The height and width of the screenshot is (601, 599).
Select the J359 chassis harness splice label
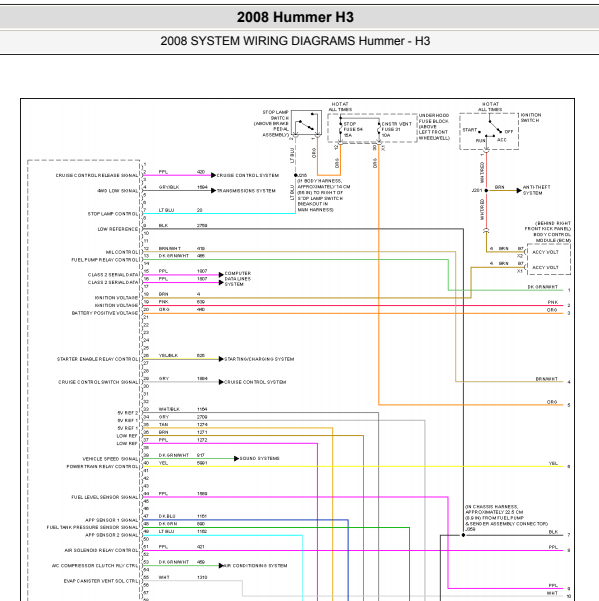coord(470,529)
